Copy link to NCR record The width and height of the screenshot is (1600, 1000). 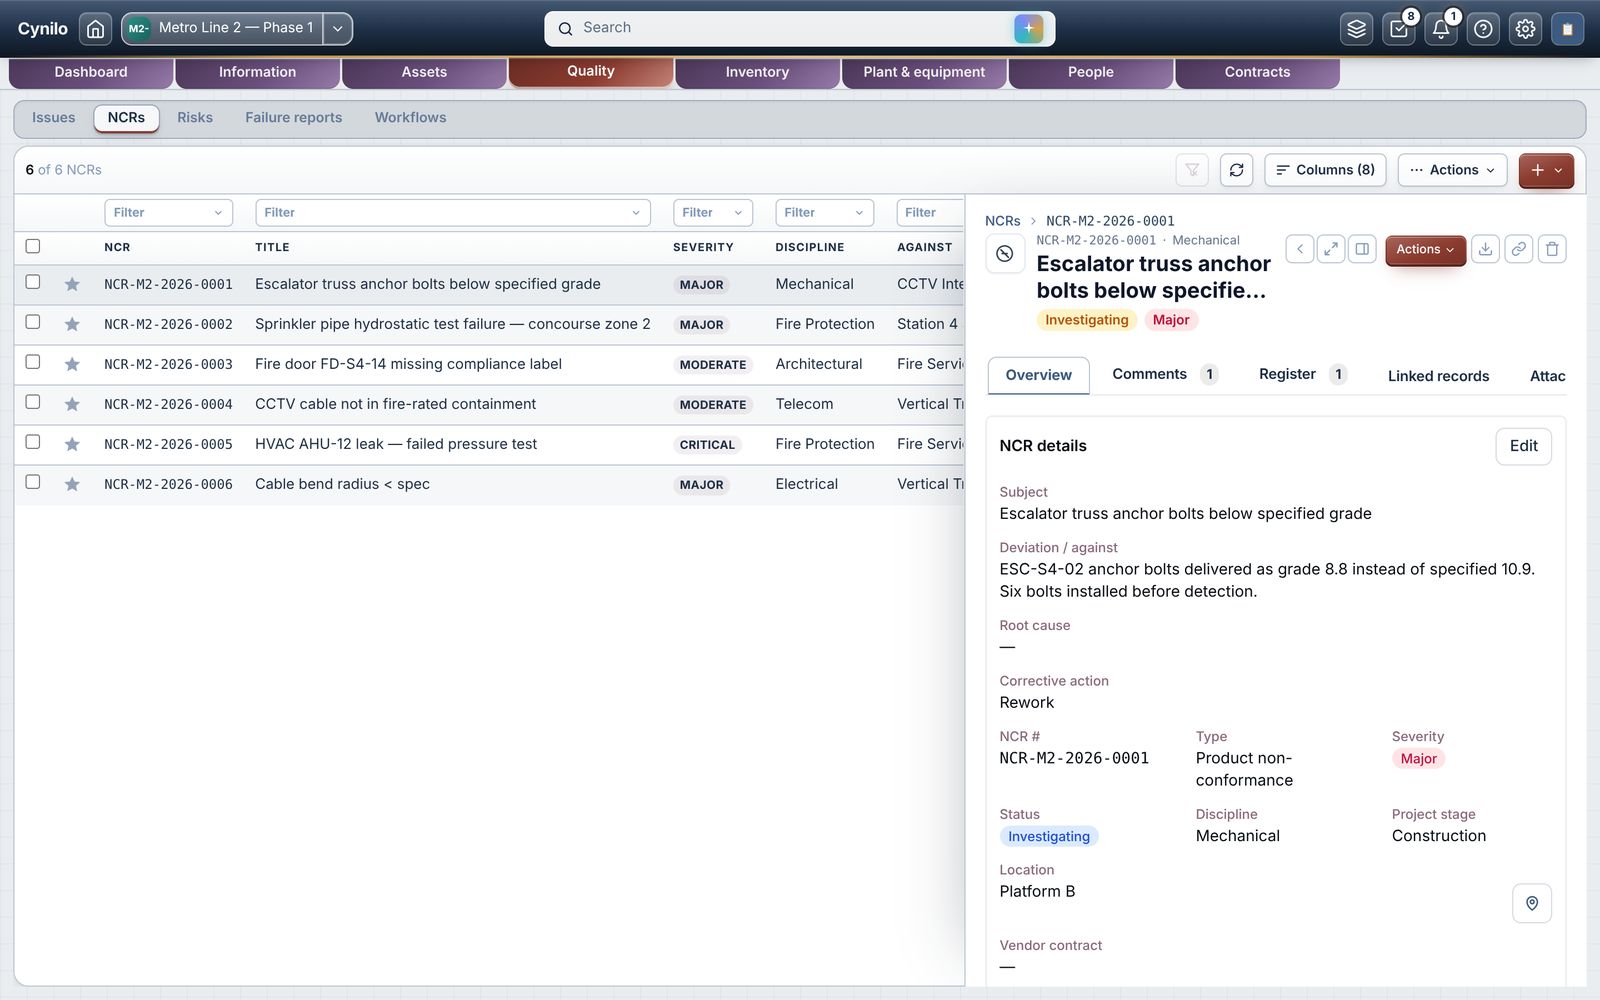[x=1518, y=249]
